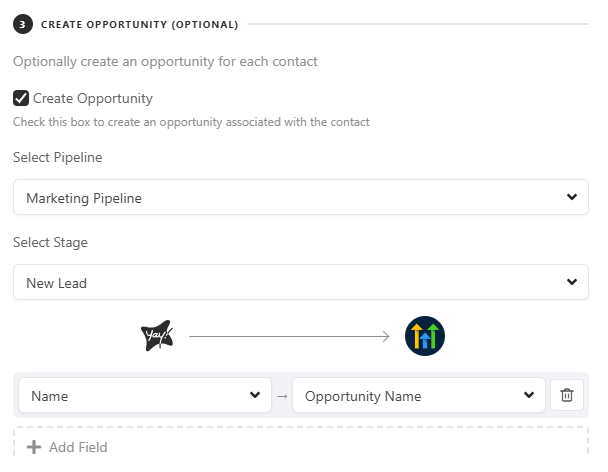Click the Create Opportunity (Optional) section heading

[x=140, y=24]
